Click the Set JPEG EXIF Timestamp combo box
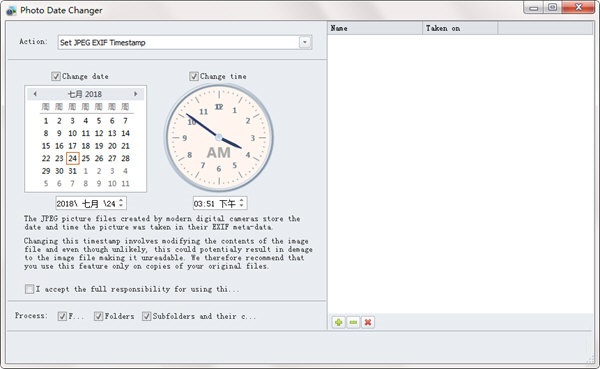The width and height of the screenshot is (600, 369). [x=185, y=42]
